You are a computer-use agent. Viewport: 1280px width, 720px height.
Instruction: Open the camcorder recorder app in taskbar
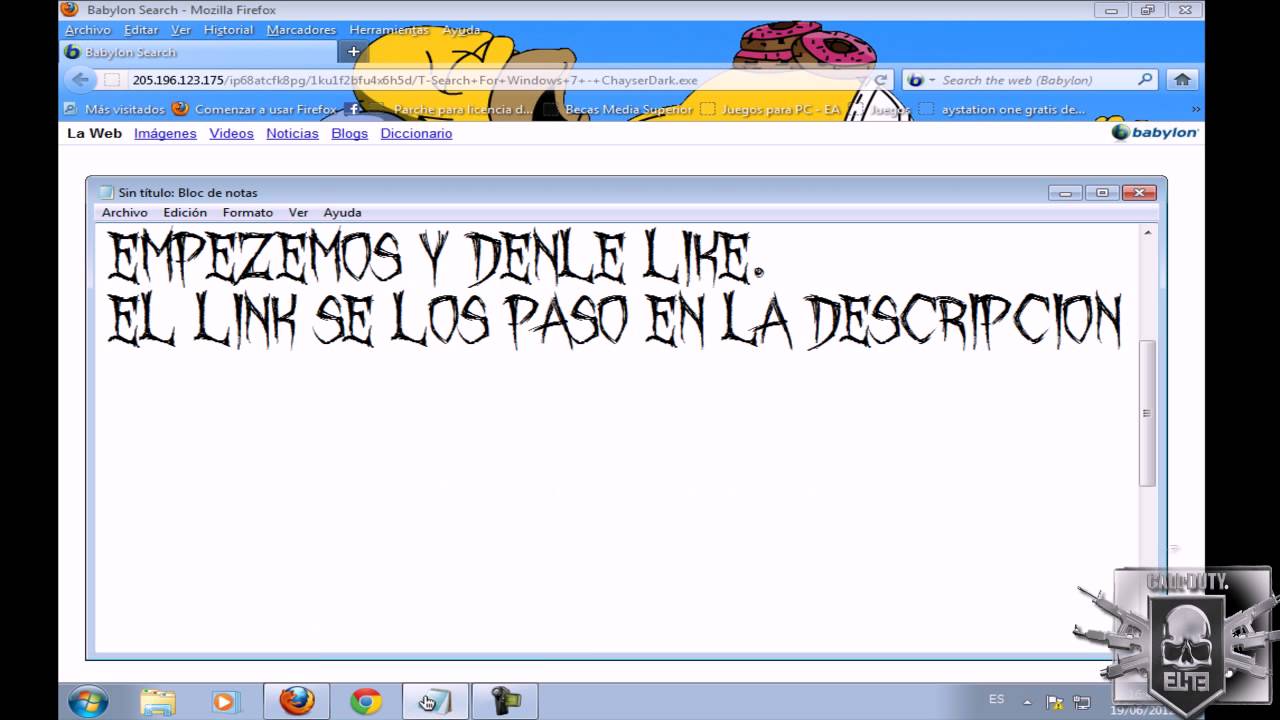[x=505, y=702]
